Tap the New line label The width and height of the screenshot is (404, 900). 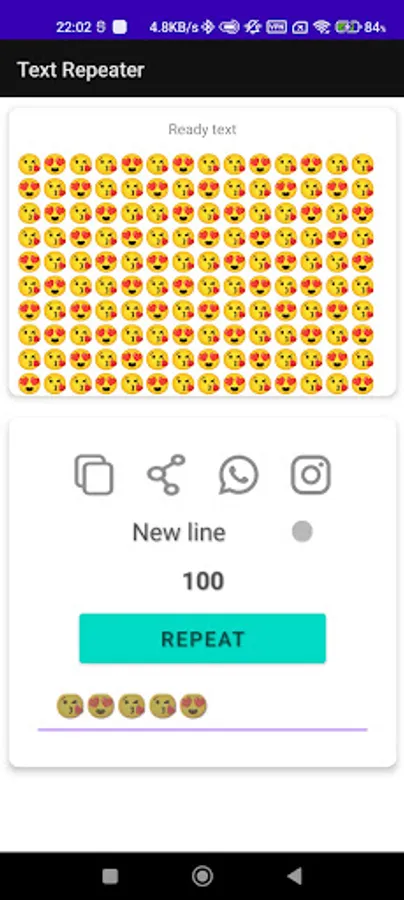click(x=179, y=532)
